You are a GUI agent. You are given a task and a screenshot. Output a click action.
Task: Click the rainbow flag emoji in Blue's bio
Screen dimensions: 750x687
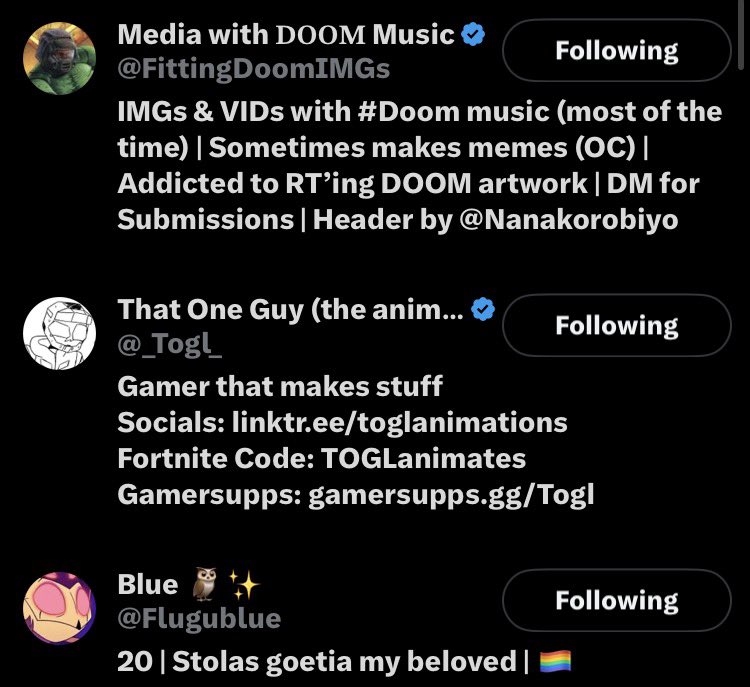(x=555, y=661)
